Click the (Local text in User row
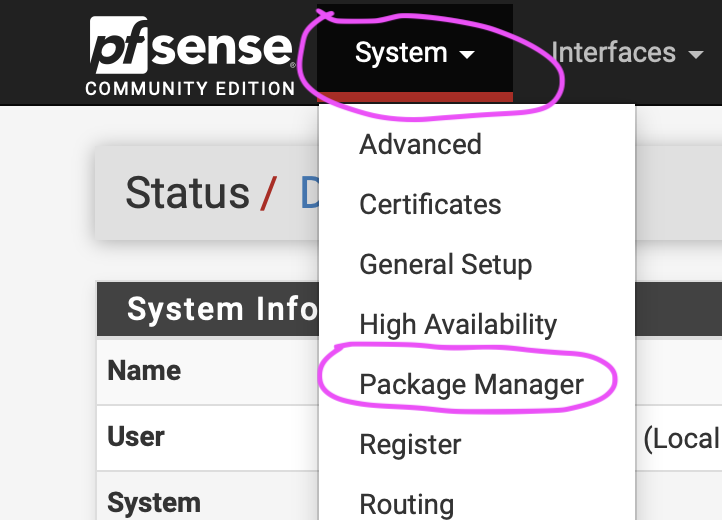This screenshot has height=520, width=722. coord(680,438)
